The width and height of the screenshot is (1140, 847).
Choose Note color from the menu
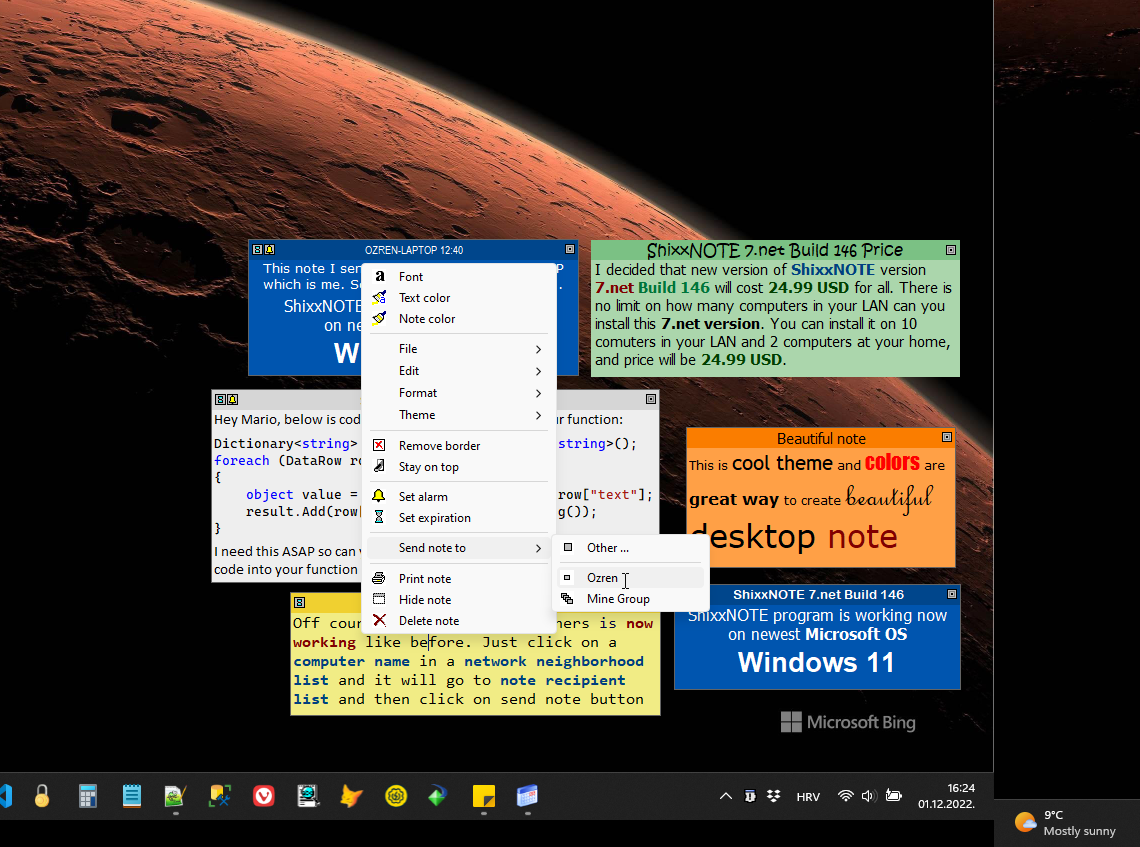click(x=458, y=318)
